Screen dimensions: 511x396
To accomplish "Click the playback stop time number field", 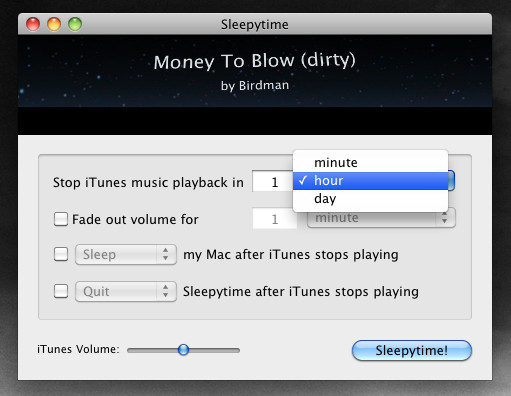I will click(x=273, y=182).
